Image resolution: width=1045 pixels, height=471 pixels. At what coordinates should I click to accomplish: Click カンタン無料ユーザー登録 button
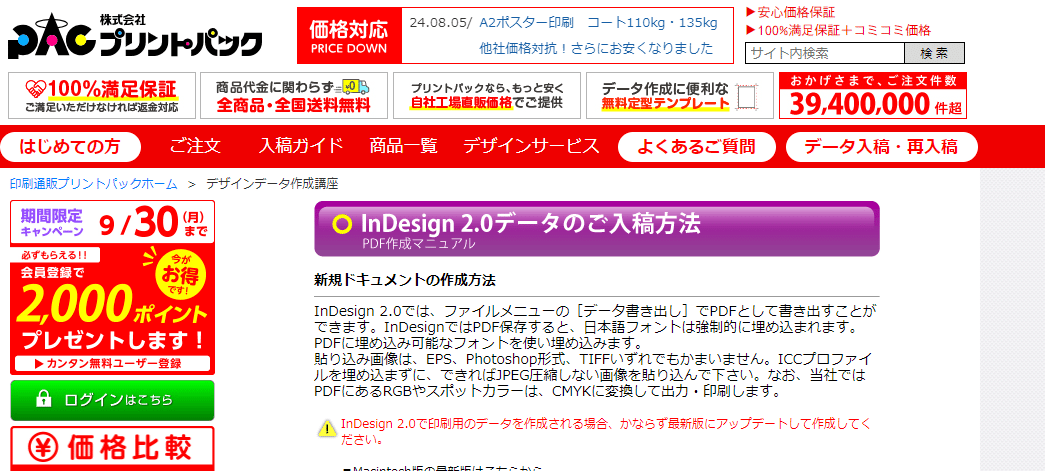click(x=113, y=364)
